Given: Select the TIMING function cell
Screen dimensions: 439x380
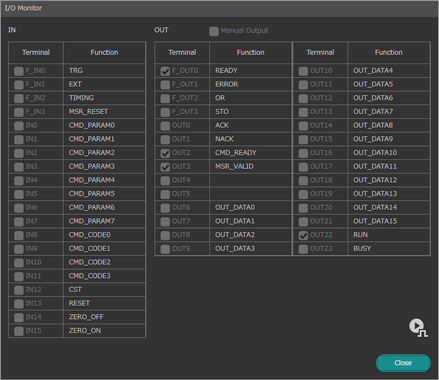Looking at the screenshot, I should (x=104, y=98).
